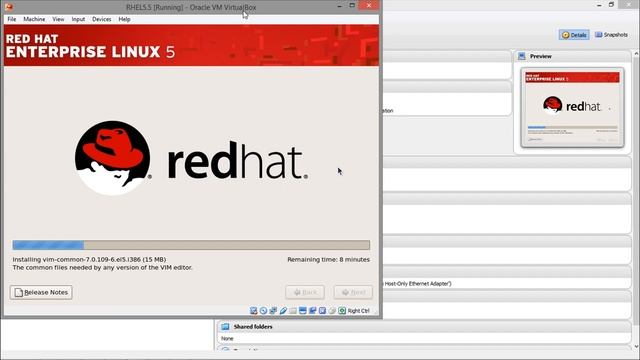The width and height of the screenshot is (640, 360).
Task: Switch to Snapshots view in VirtualBox Manager
Action: coord(611,35)
